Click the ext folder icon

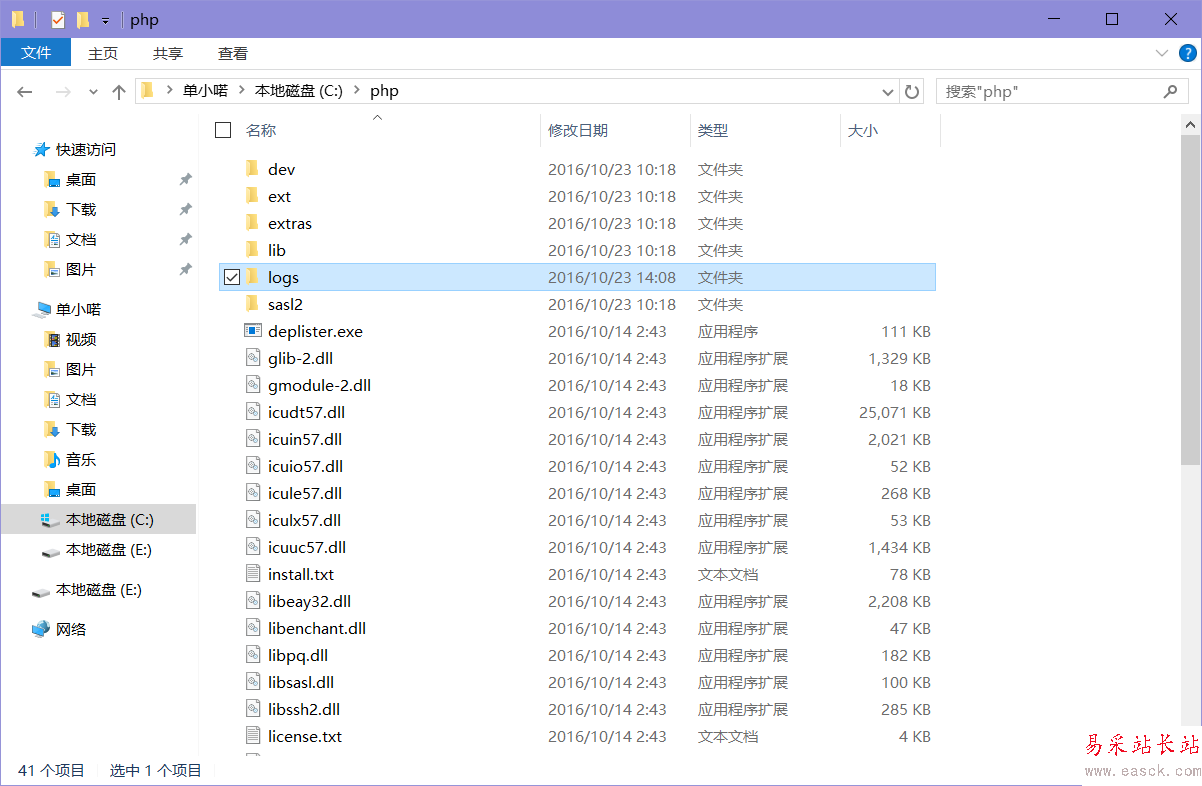252,196
